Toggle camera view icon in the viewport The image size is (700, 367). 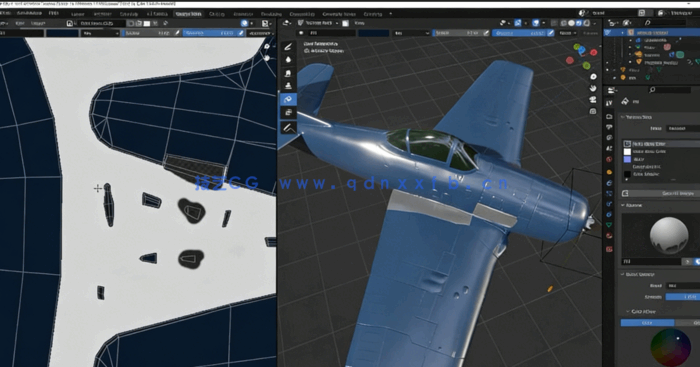pyautogui.click(x=593, y=99)
